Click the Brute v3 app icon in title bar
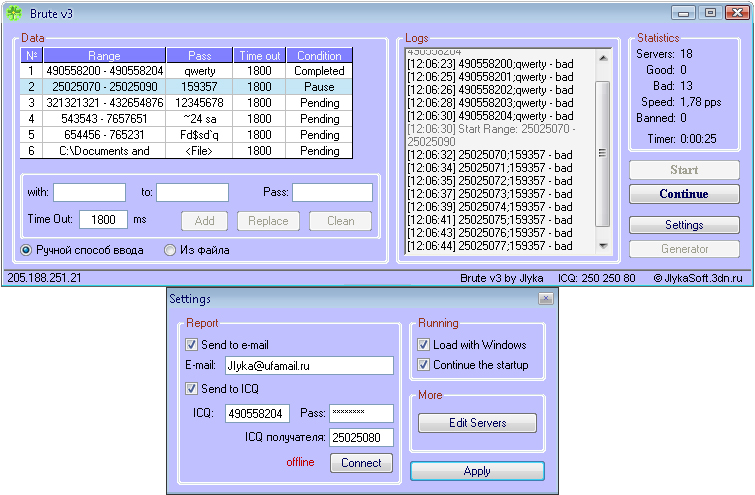755x495 pixels. tap(13, 13)
